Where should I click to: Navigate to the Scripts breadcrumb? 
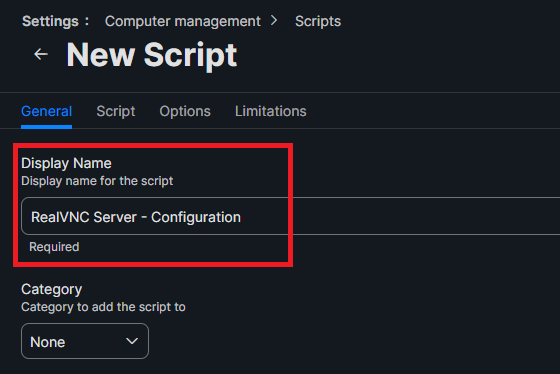point(318,21)
